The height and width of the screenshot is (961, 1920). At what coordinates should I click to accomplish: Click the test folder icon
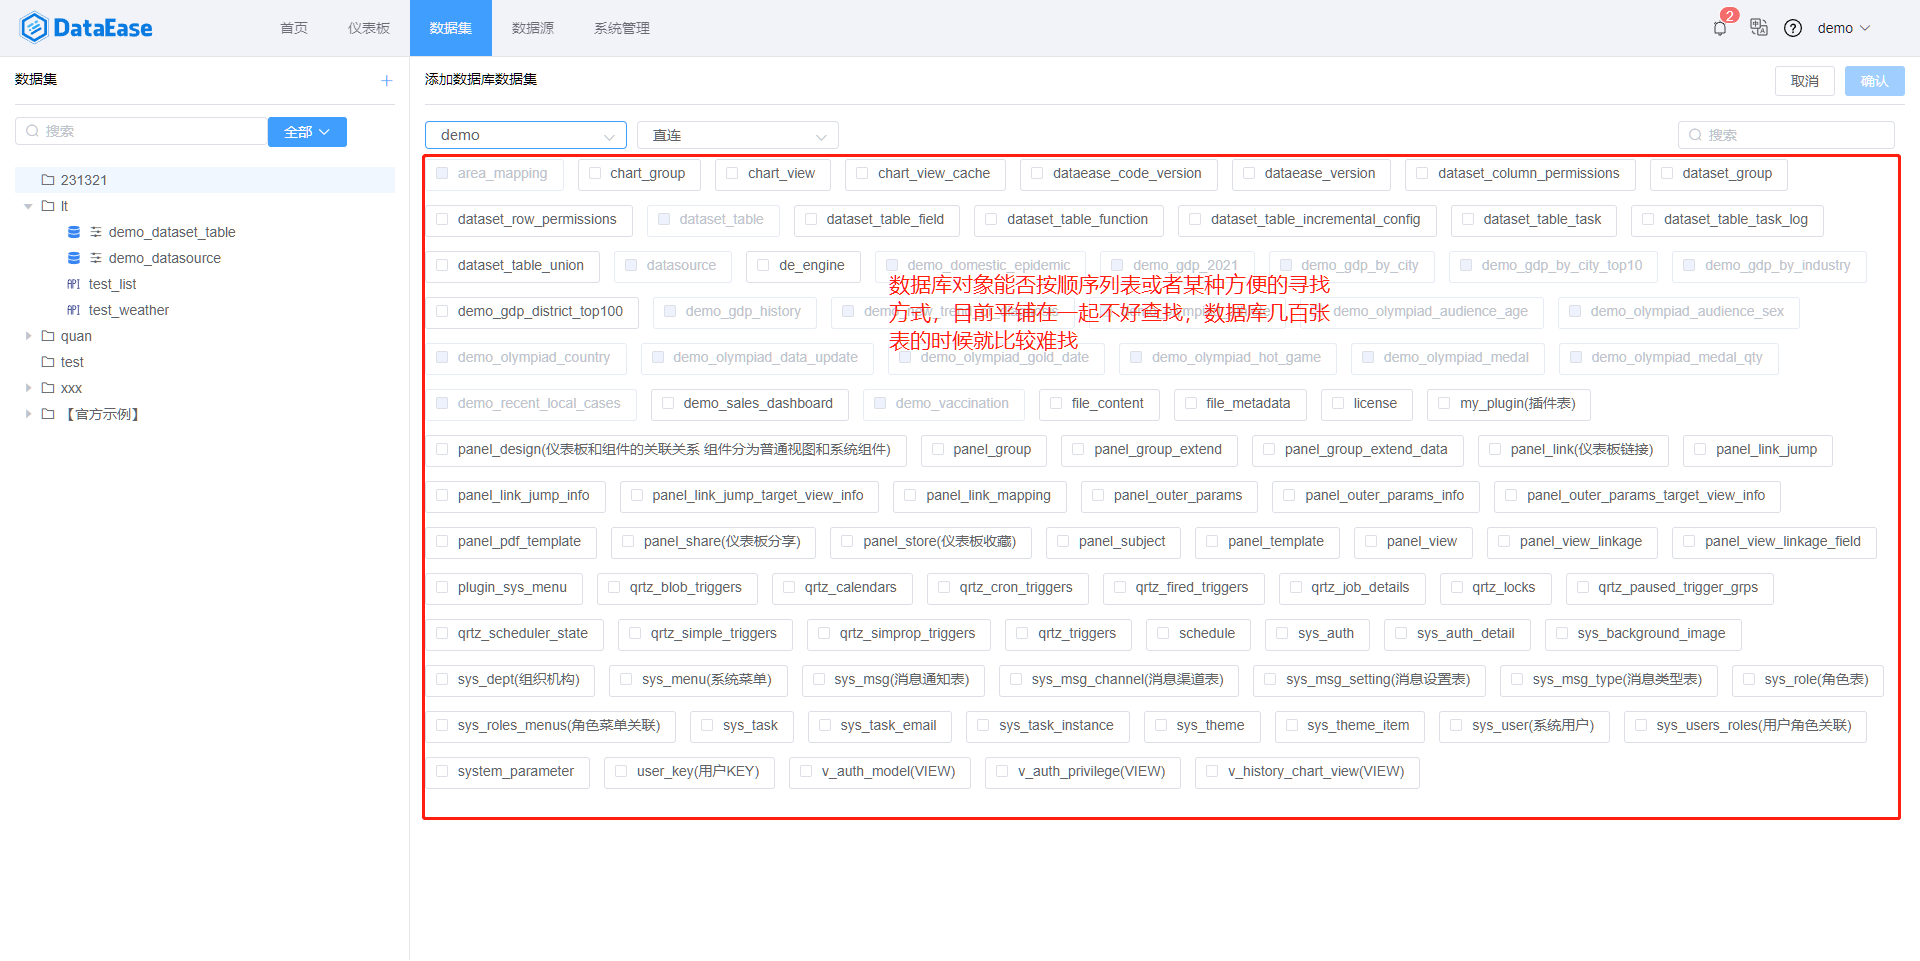pyautogui.click(x=47, y=362)
